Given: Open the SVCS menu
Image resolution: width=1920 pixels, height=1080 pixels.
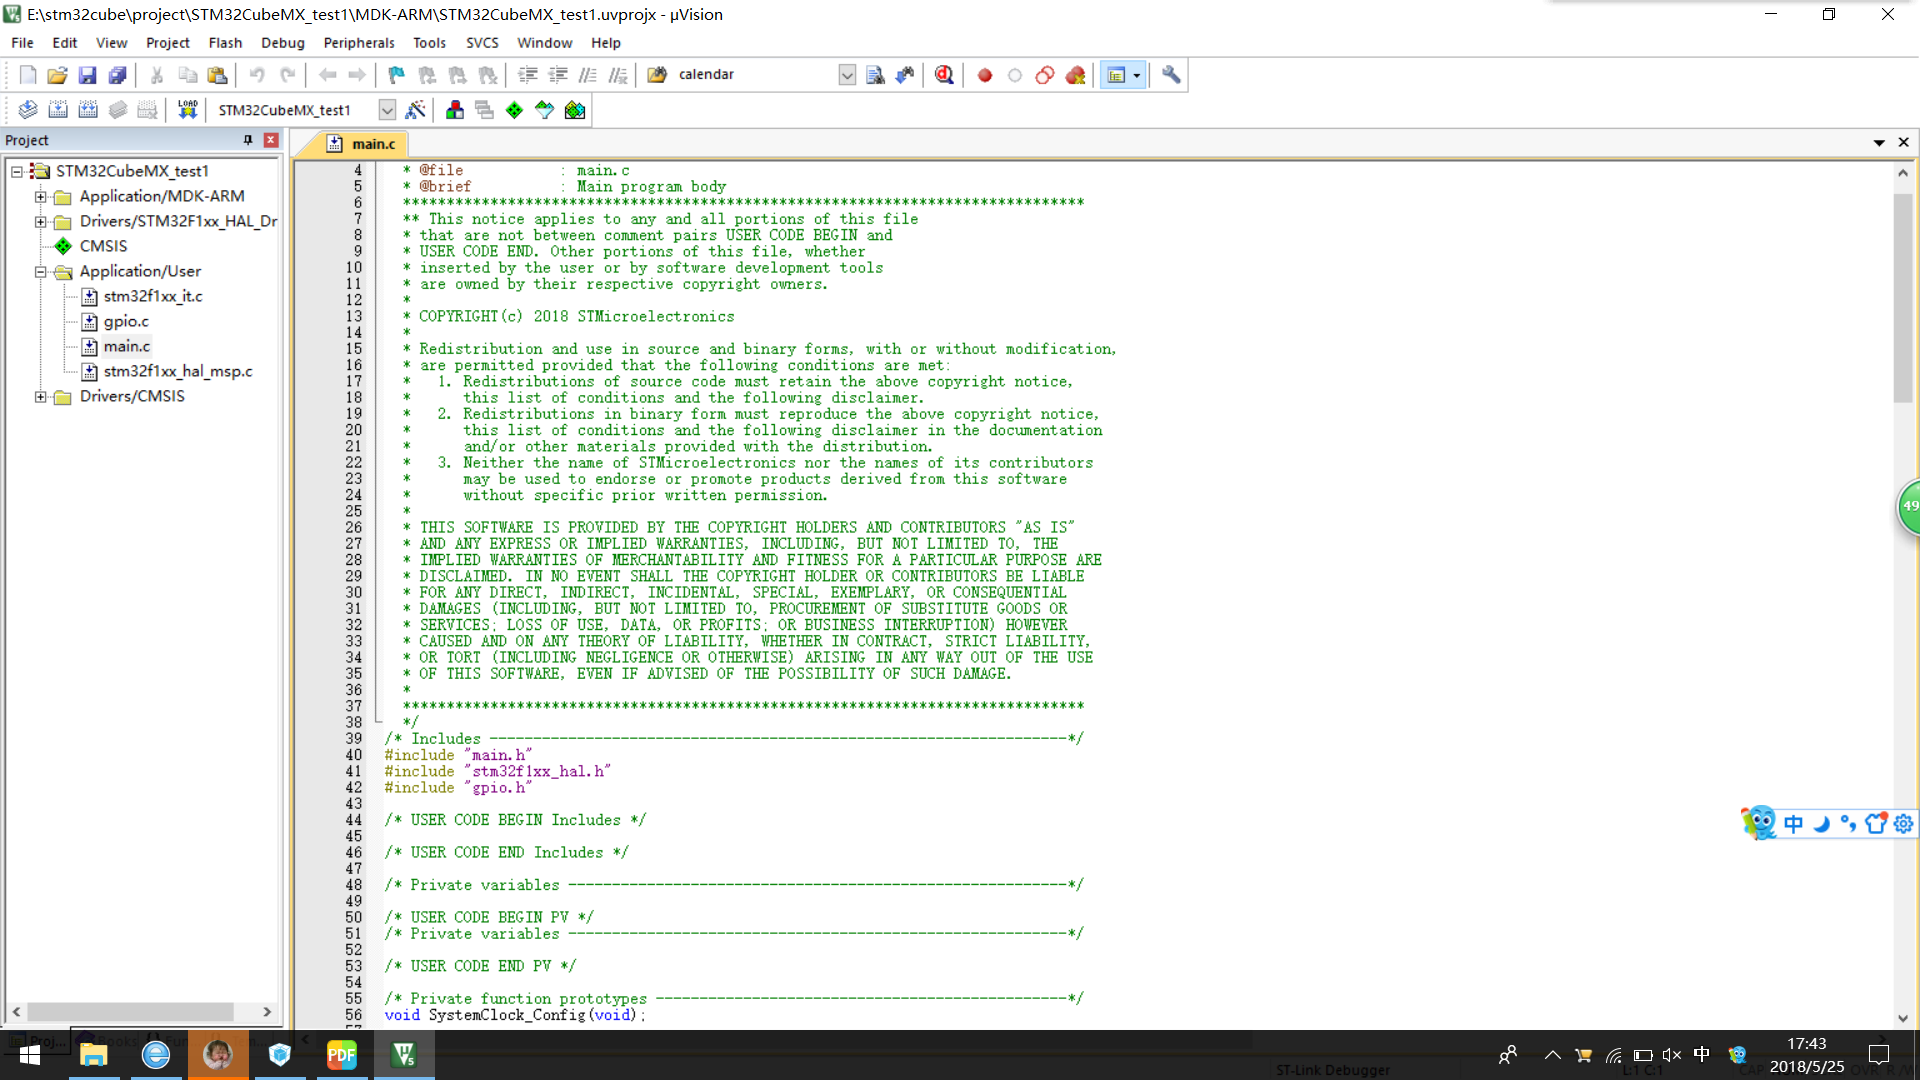Looking at the screenshot, I should [x=482, y=43].
